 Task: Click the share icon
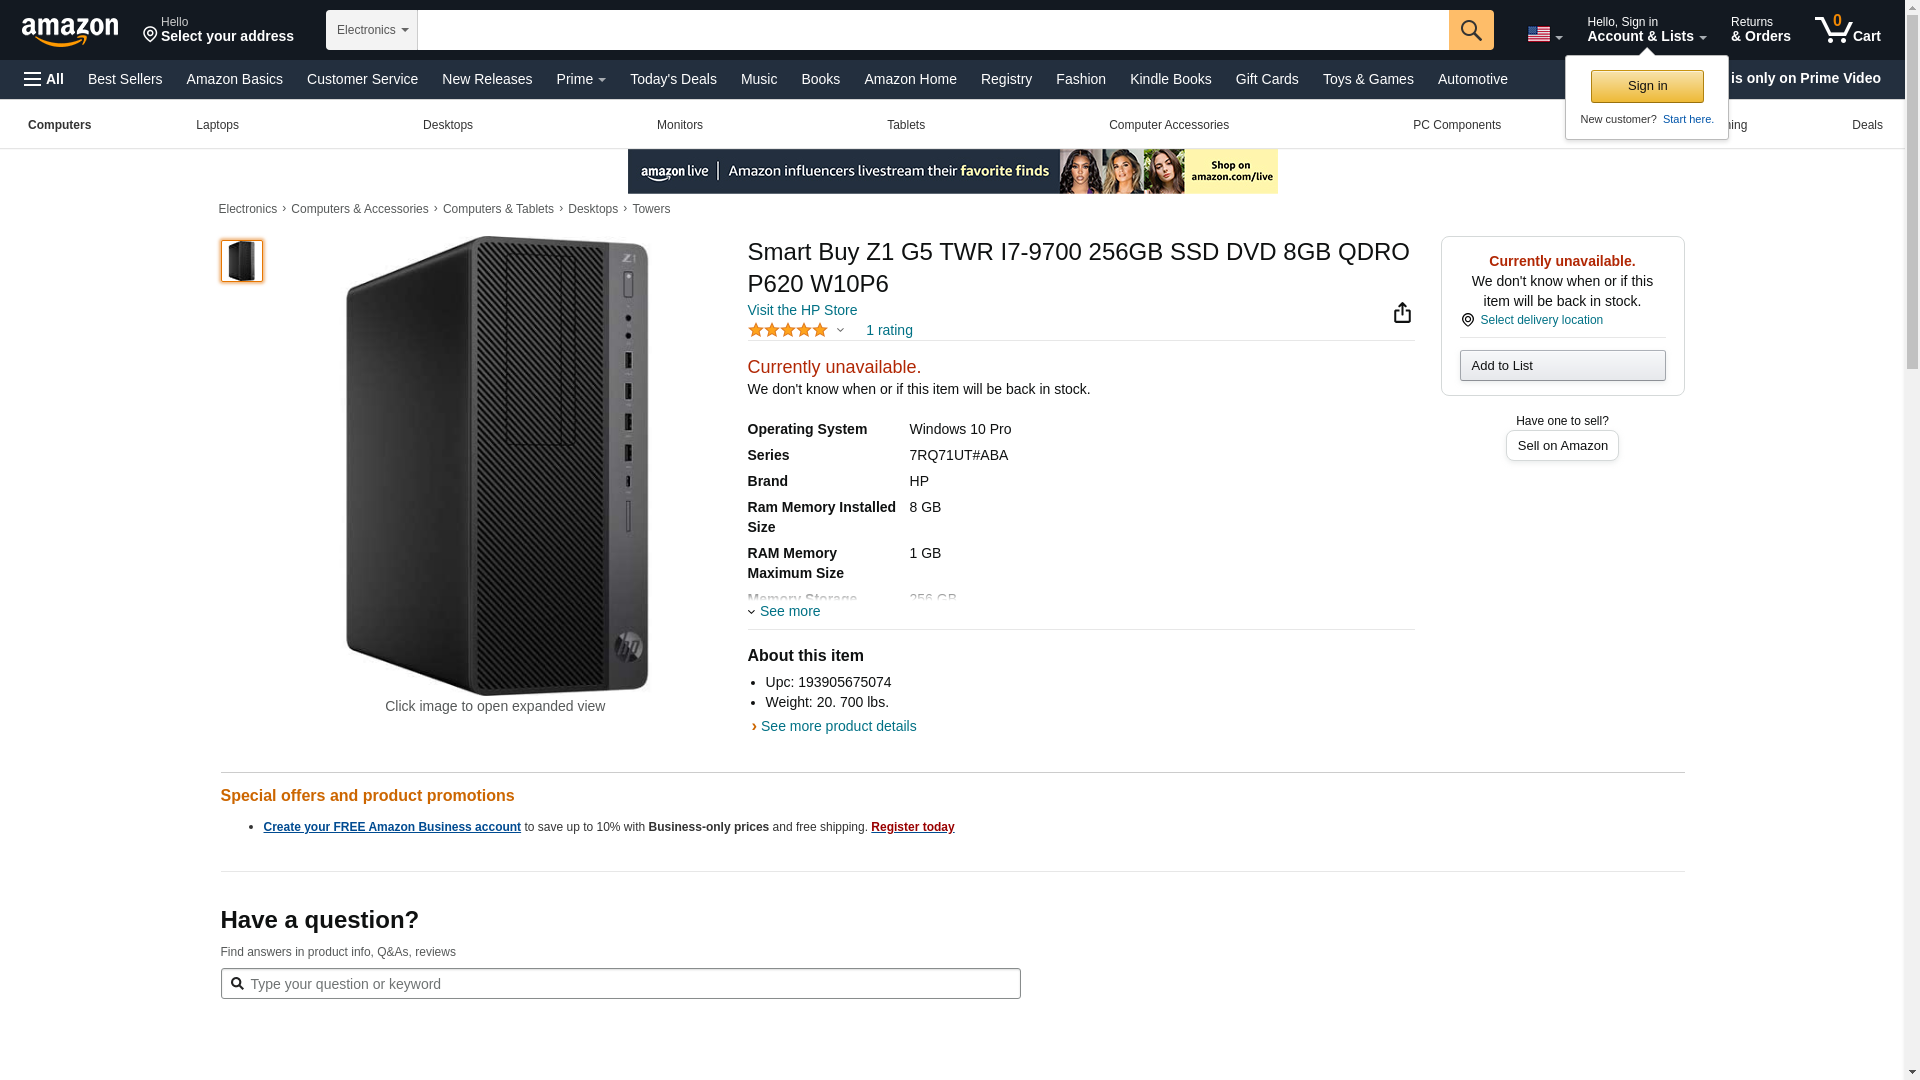point(1402,313)
